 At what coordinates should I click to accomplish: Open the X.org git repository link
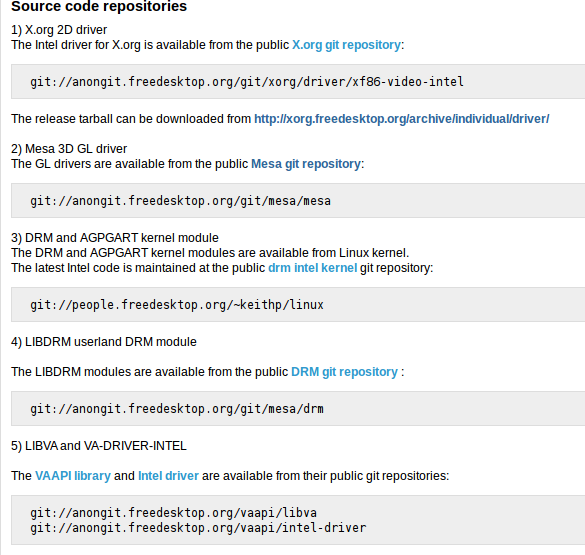[x=346, y=45]
